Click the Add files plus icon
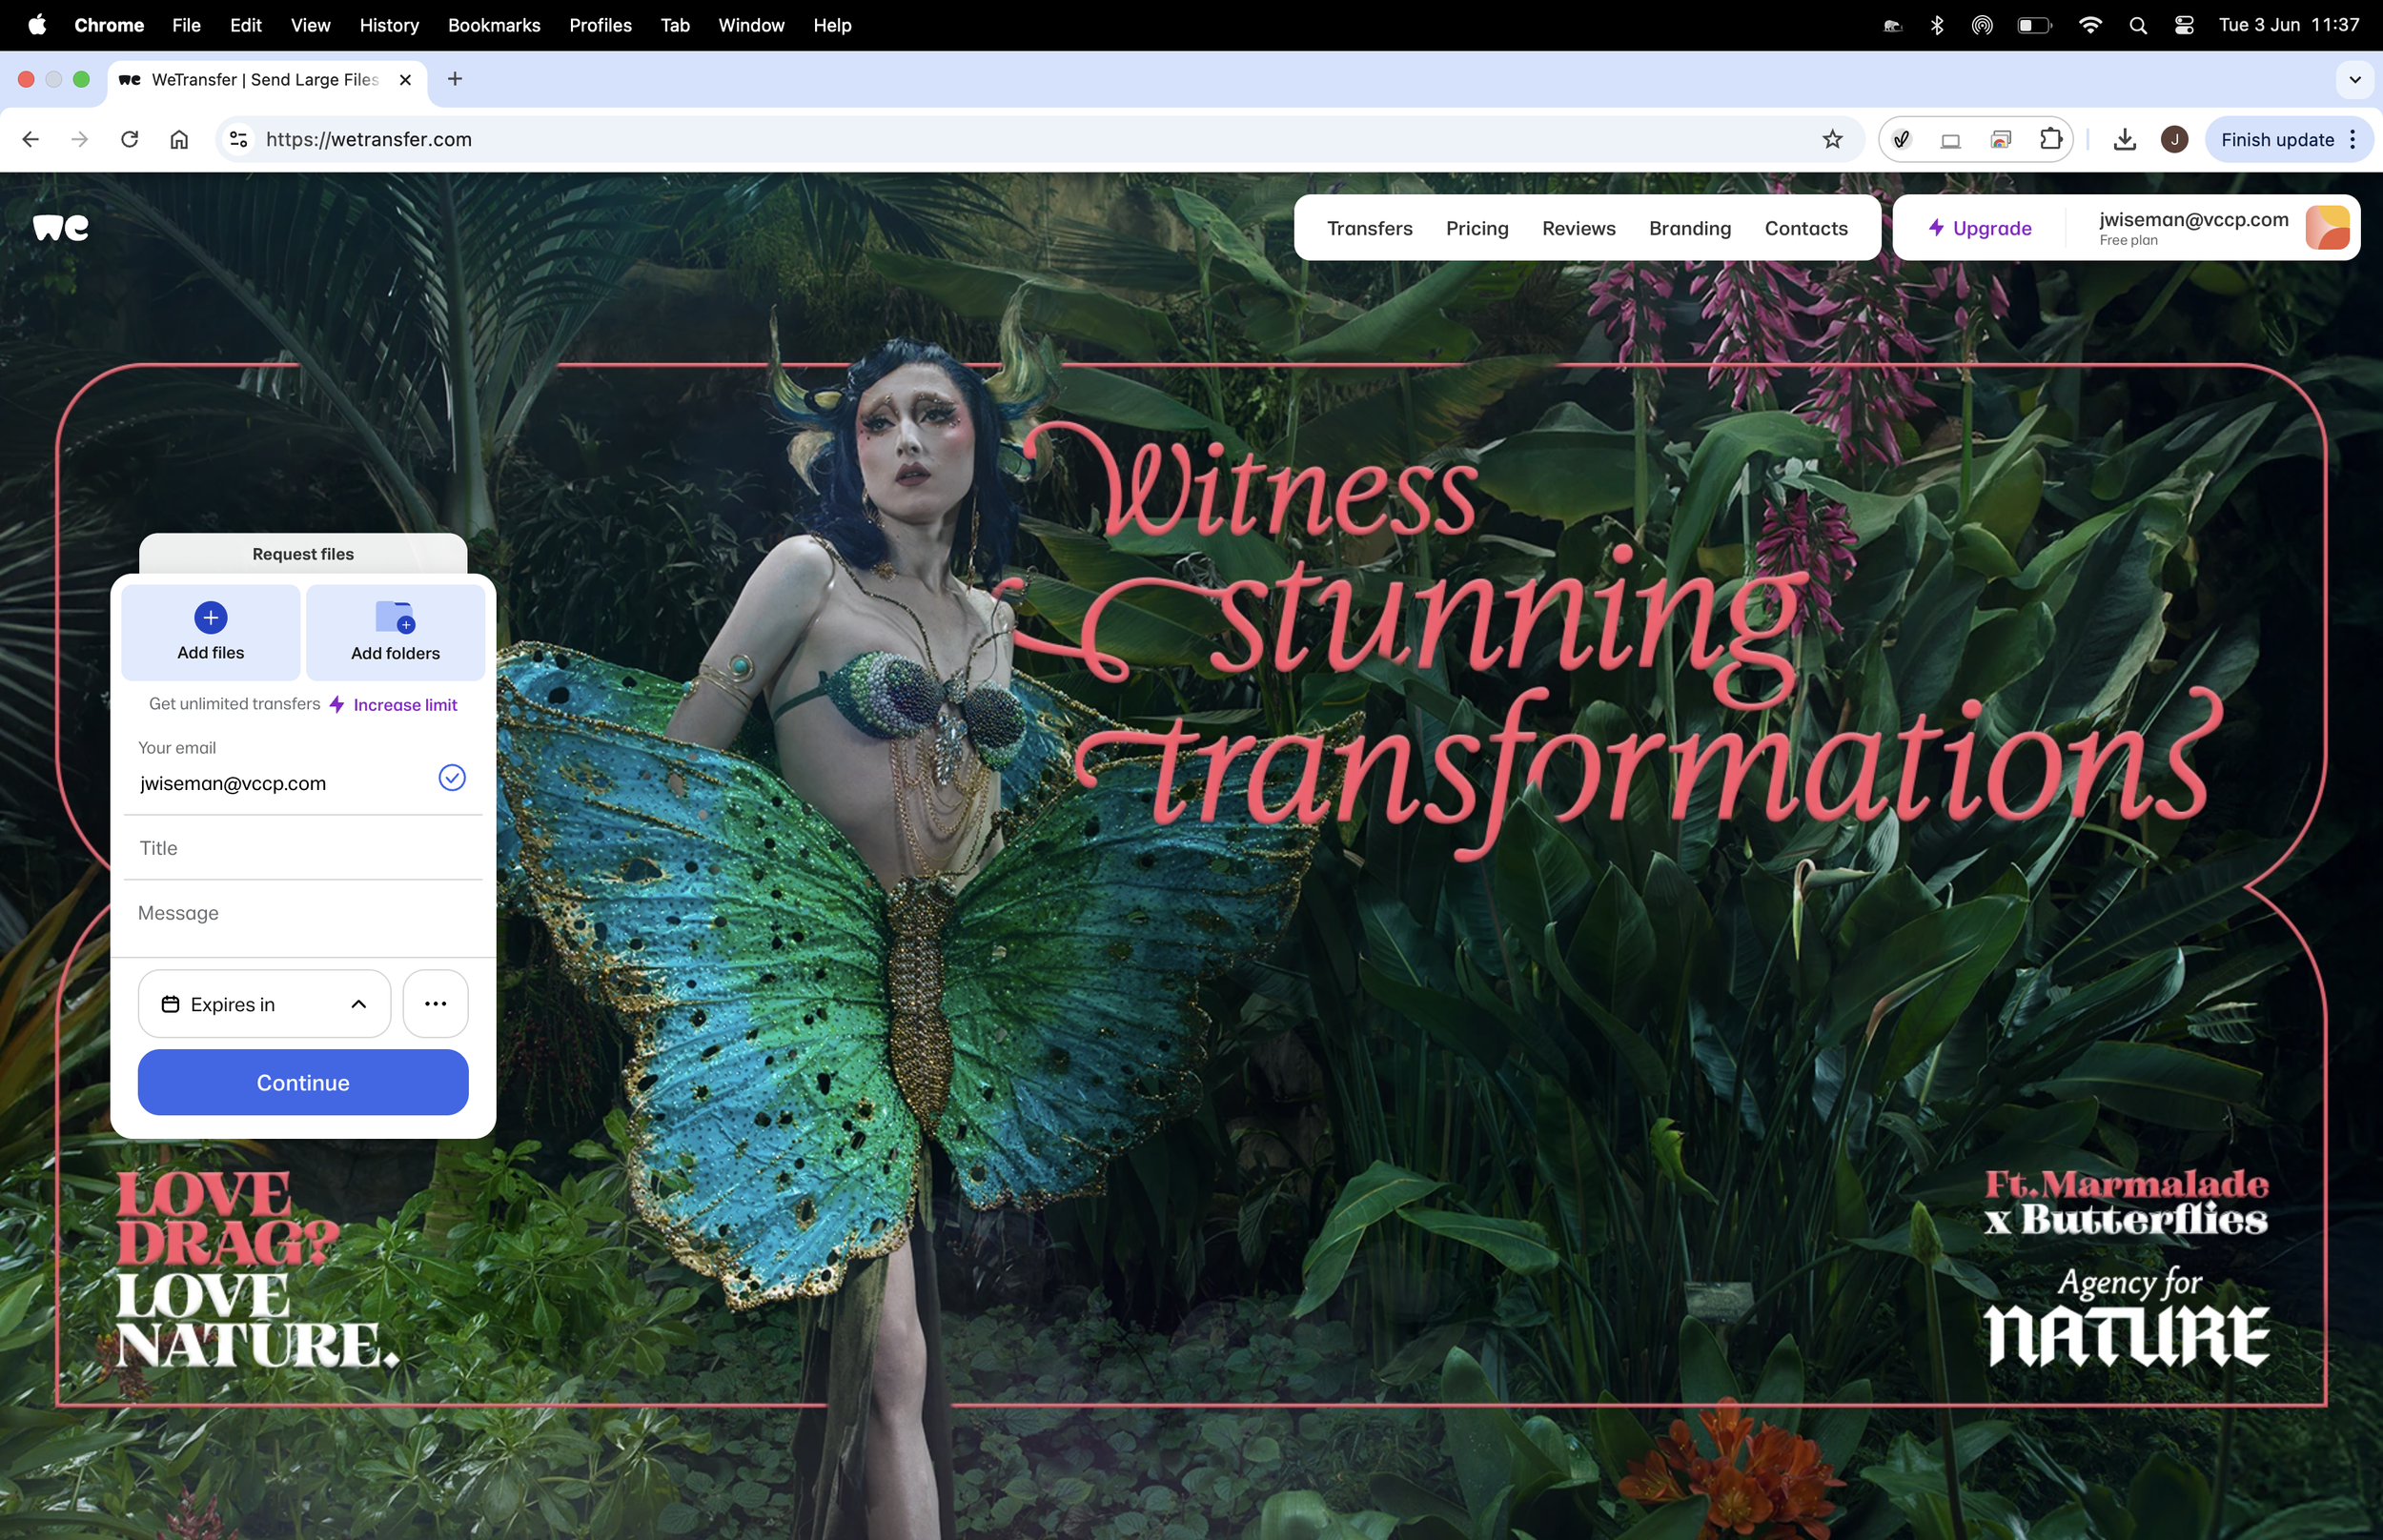The width and height of the screenshot is (2383, 1540). [x=210, y=617]
